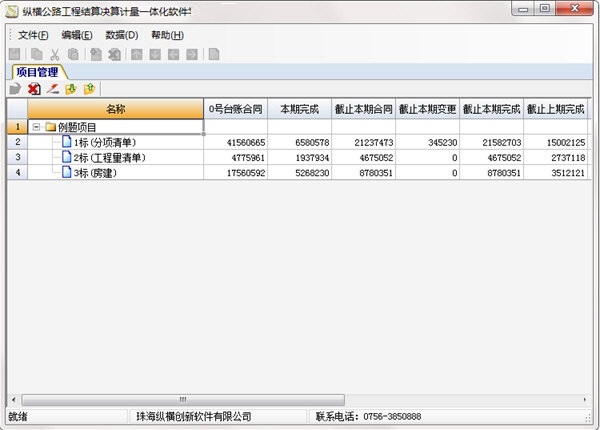The height and width of the screenshot is (430, 600).
Task: Select the 1标(分项清单) tree item
Action: click(x=104, y=142)
